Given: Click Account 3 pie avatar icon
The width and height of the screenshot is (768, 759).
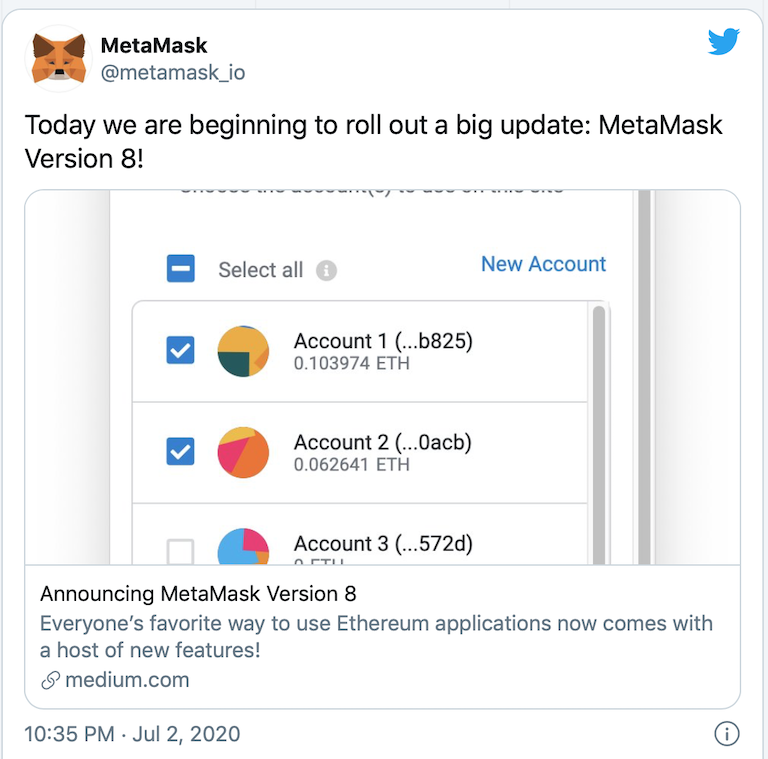Looking at the screenshot, I should click(243, 547).
